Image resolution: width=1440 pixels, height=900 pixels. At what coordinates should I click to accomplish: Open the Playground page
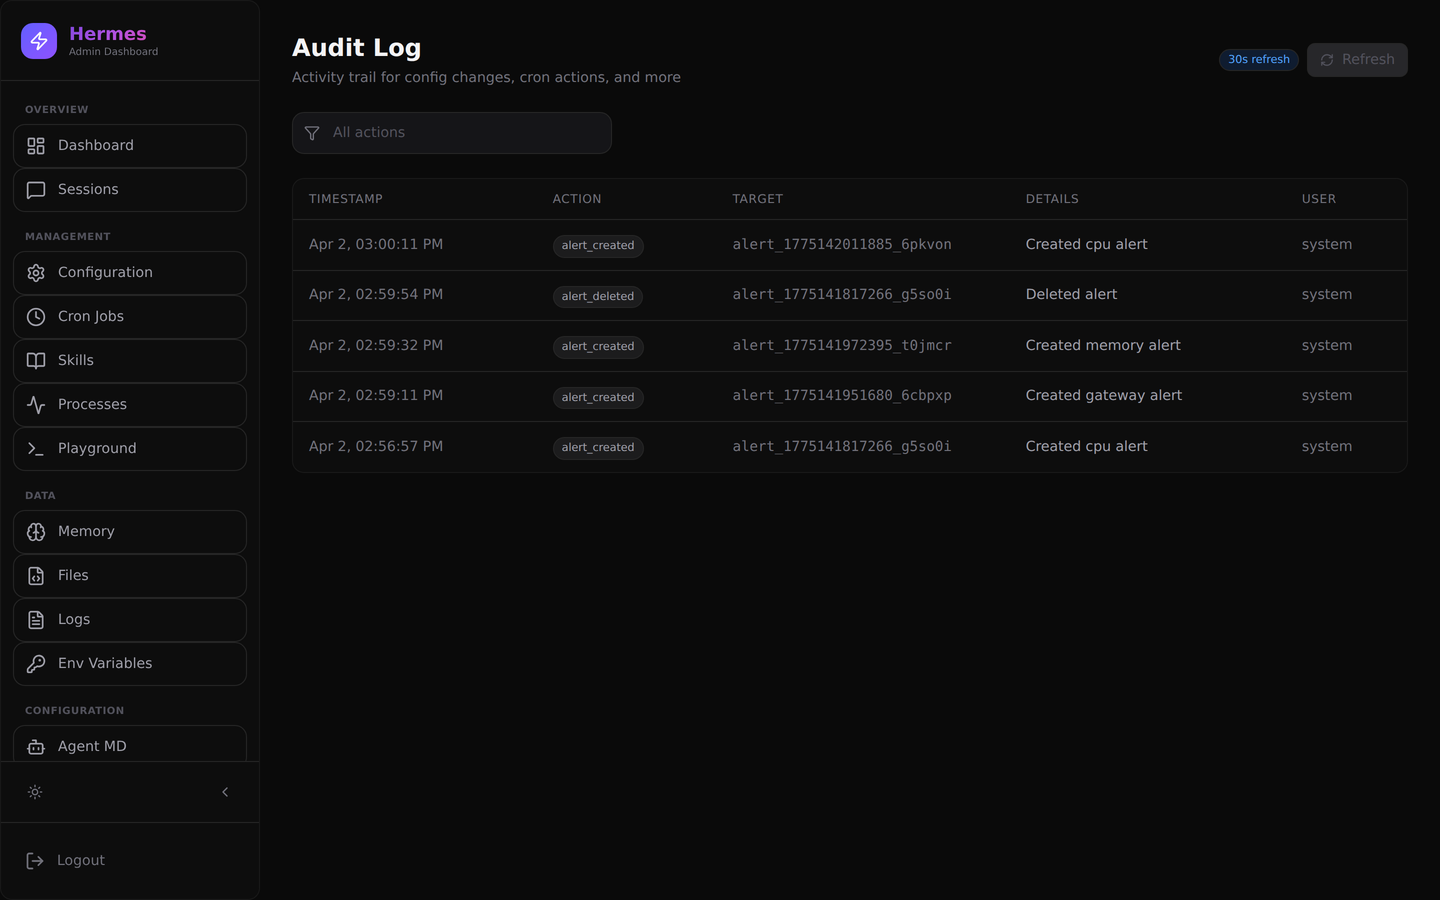(130, 449)
